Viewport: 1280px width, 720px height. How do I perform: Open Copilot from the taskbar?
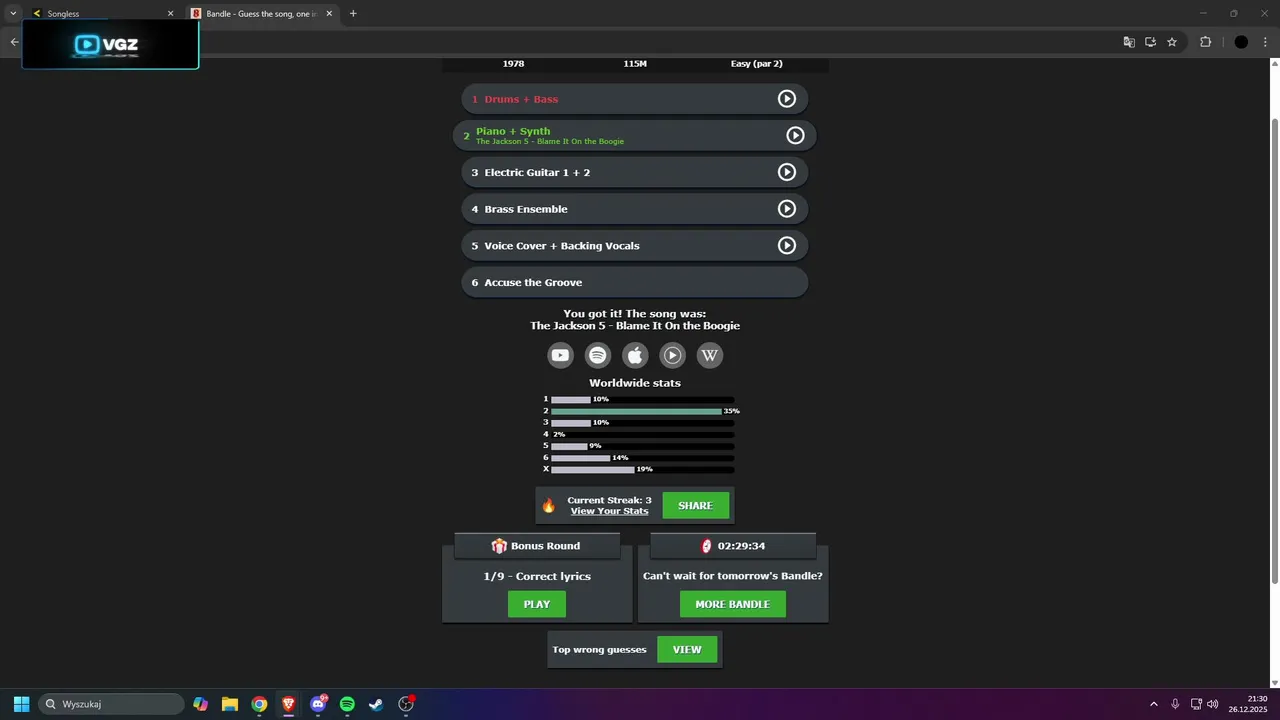[x=201, y=704]
